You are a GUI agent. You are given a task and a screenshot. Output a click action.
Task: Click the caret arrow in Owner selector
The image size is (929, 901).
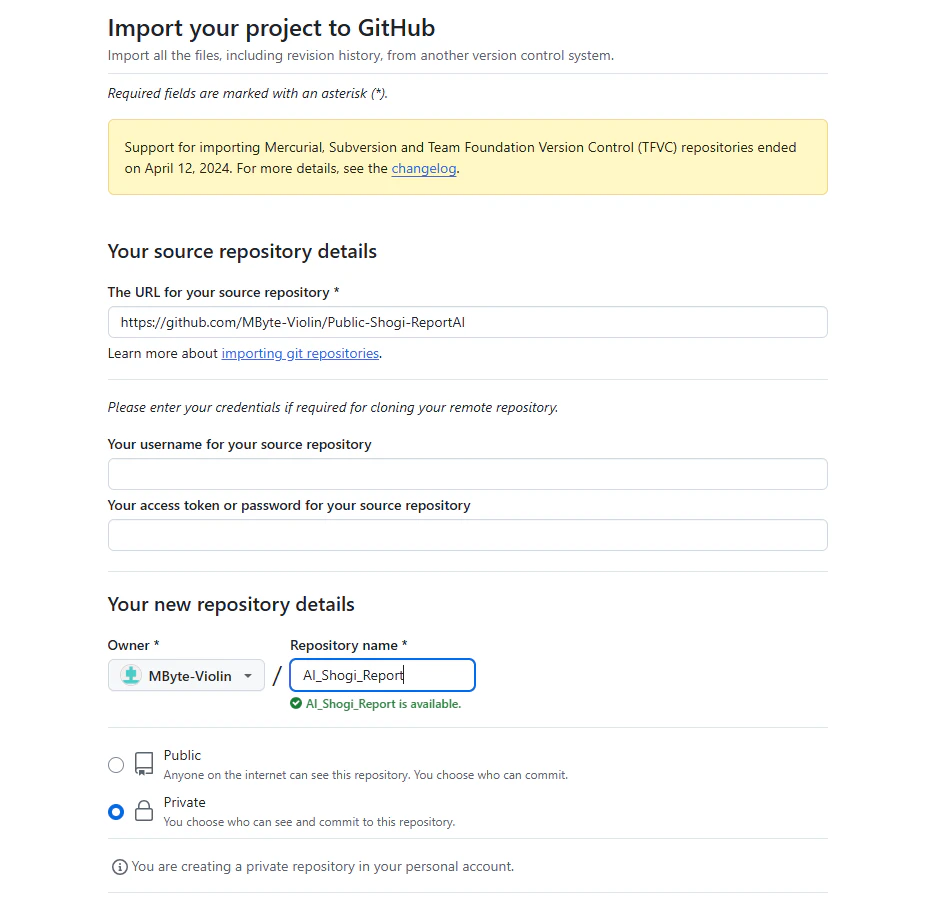pos(248,676)
